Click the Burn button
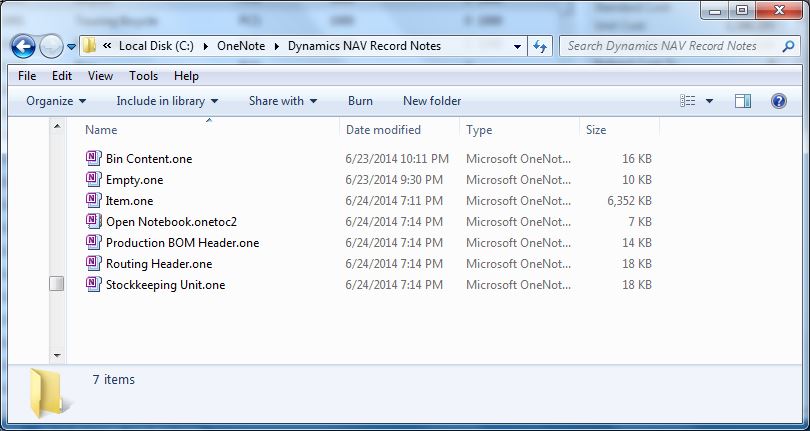Screen dimensions: 810x431 [x=360, y=101]
